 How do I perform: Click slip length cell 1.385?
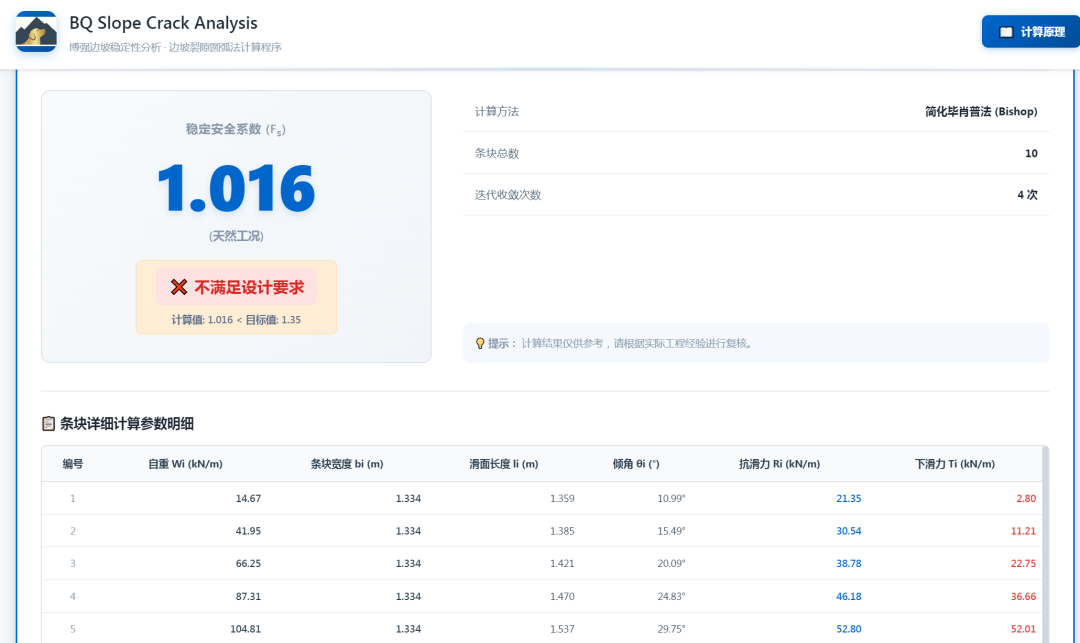point(562,531)
